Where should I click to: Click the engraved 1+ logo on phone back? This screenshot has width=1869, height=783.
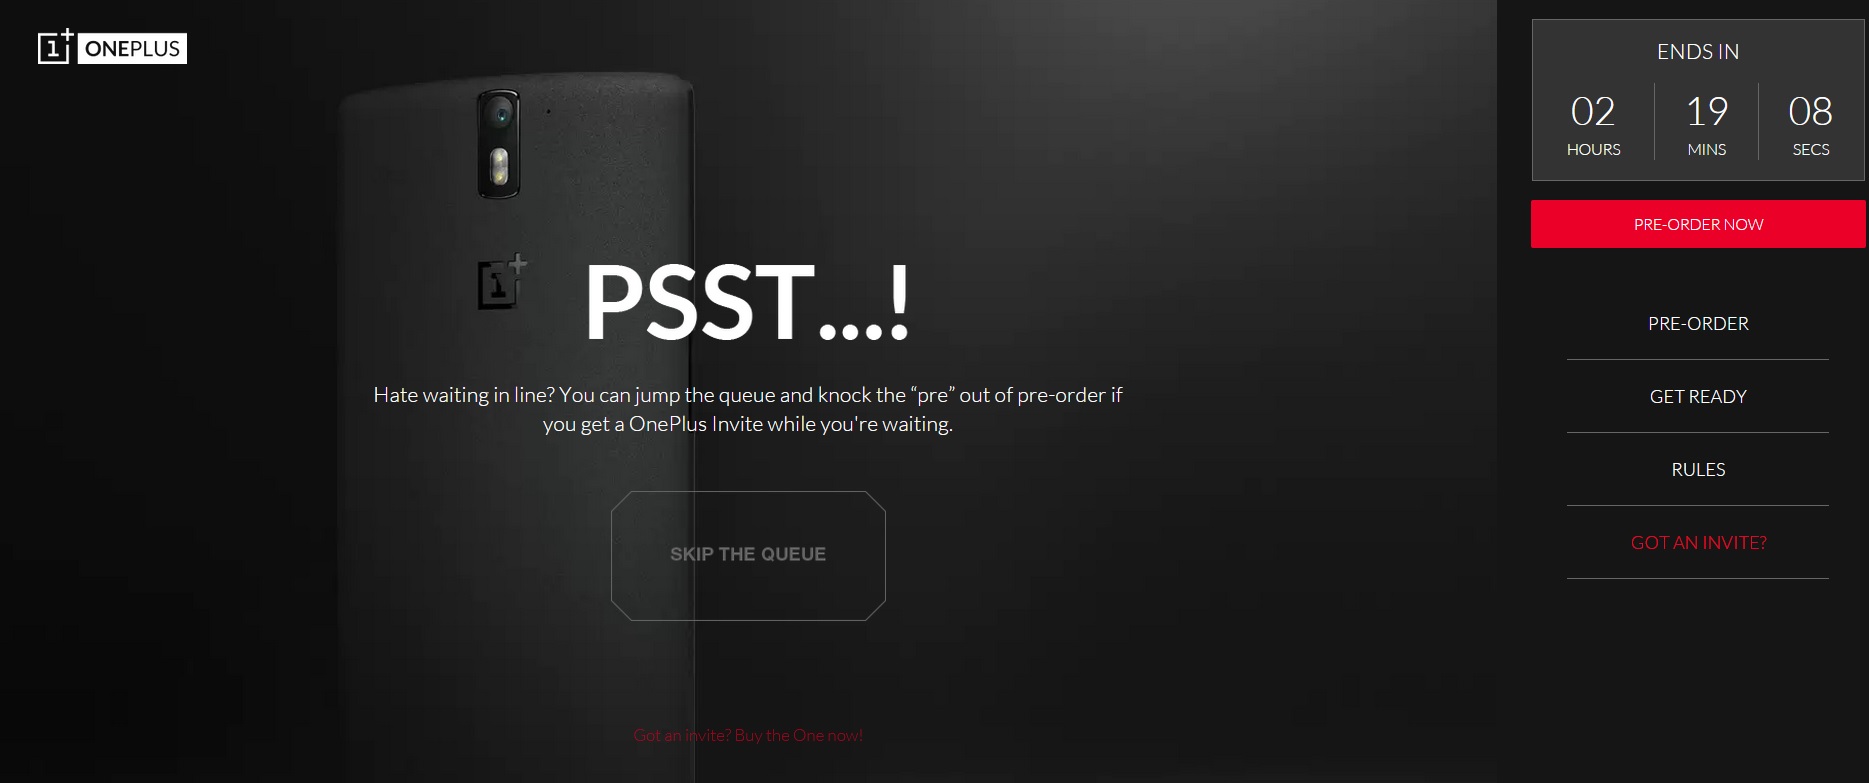(x=501, y=282)
